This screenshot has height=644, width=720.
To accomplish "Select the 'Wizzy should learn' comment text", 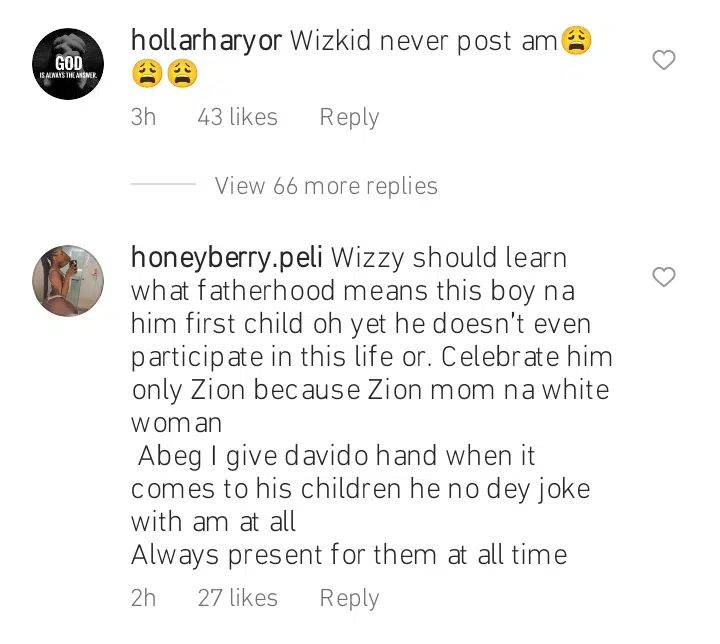I will pos(449,258).
